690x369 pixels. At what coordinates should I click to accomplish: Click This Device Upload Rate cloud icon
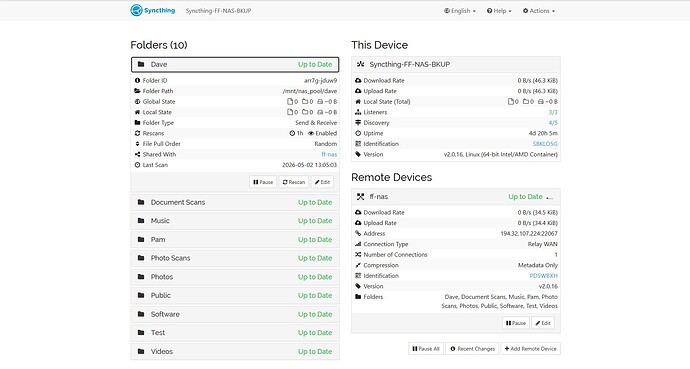(358, 91)
